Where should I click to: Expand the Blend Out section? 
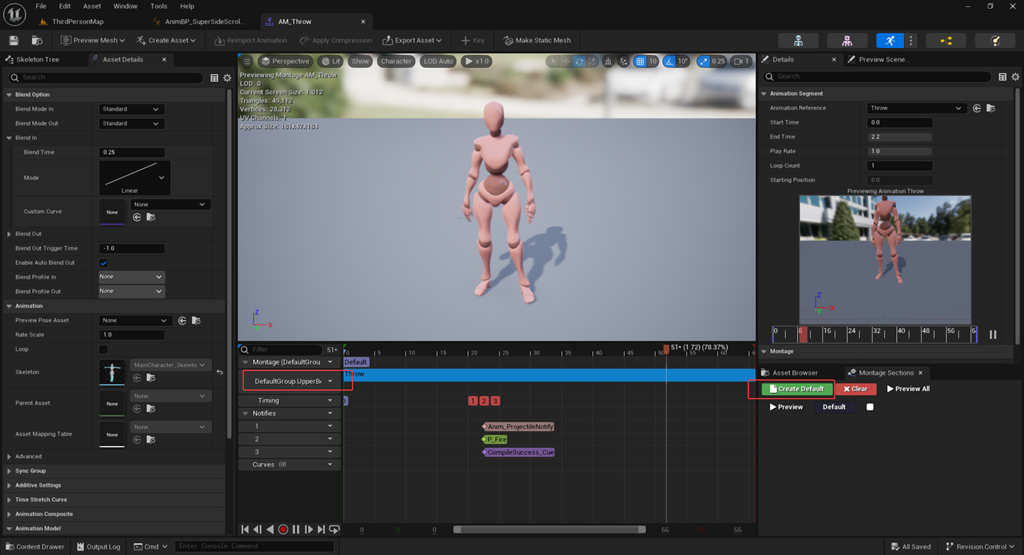coord(9,234)
